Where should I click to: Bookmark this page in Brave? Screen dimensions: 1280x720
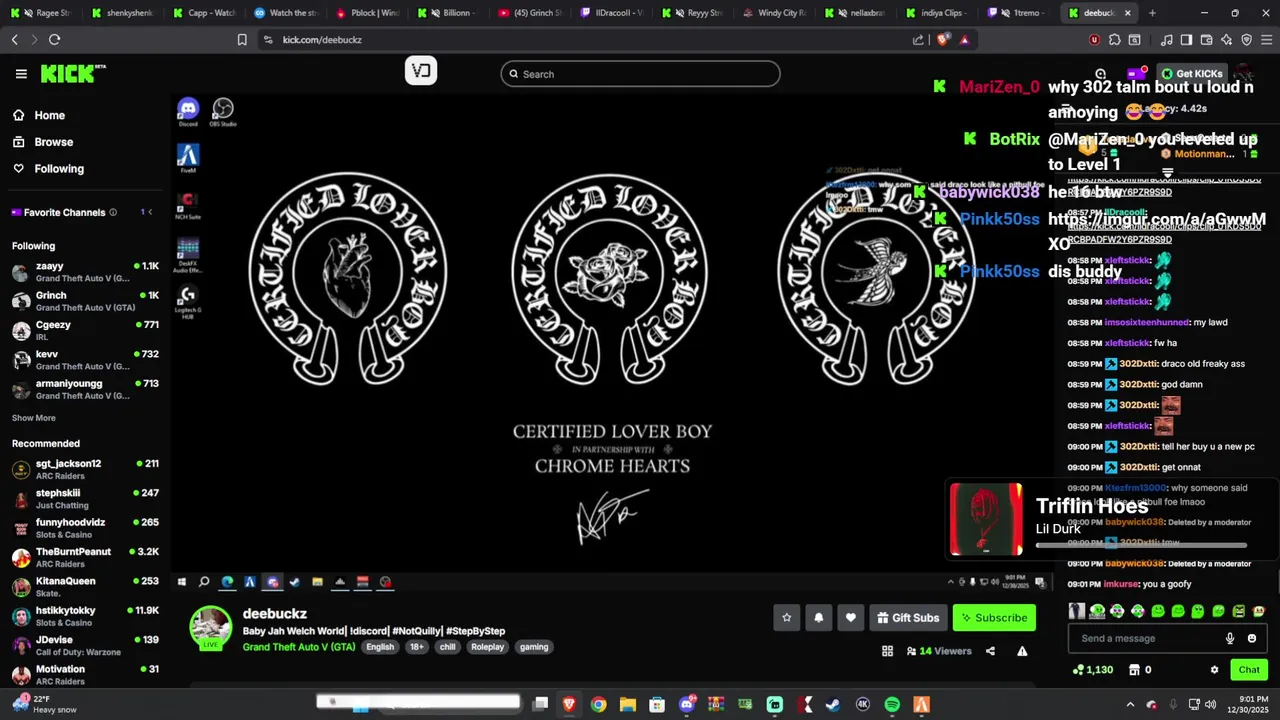pyautogui.click(x=242, y=40)
